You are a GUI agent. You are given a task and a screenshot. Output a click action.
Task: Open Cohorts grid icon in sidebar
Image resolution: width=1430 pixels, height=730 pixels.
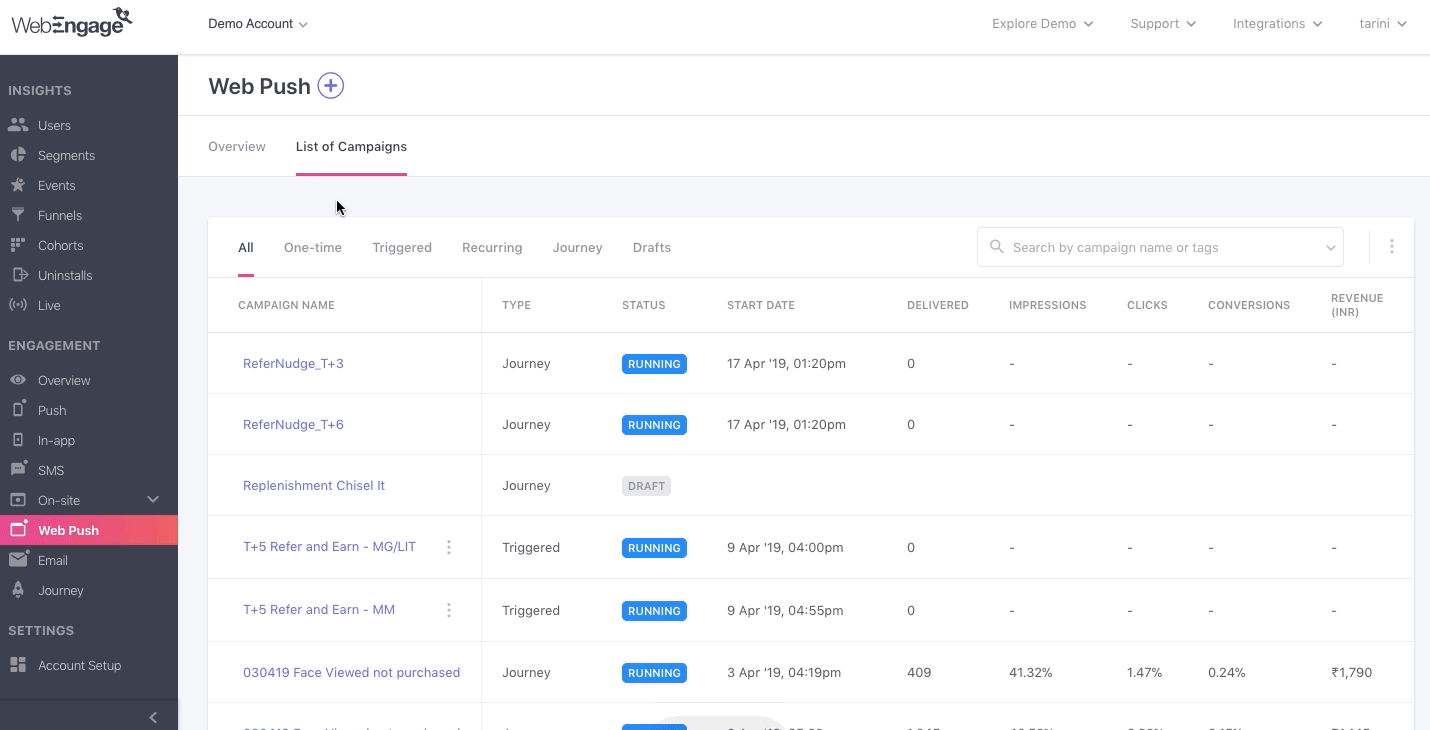18,245
